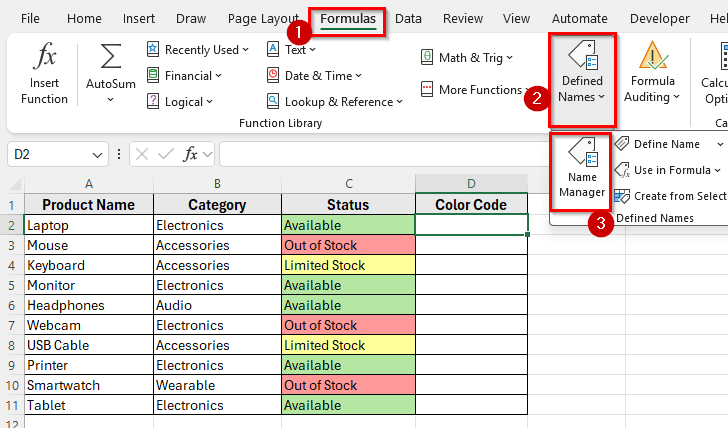The image size is (728, 428).
Task: Click the Define Name tag icon
Action: pyautogui.click(x=622, y=144)
